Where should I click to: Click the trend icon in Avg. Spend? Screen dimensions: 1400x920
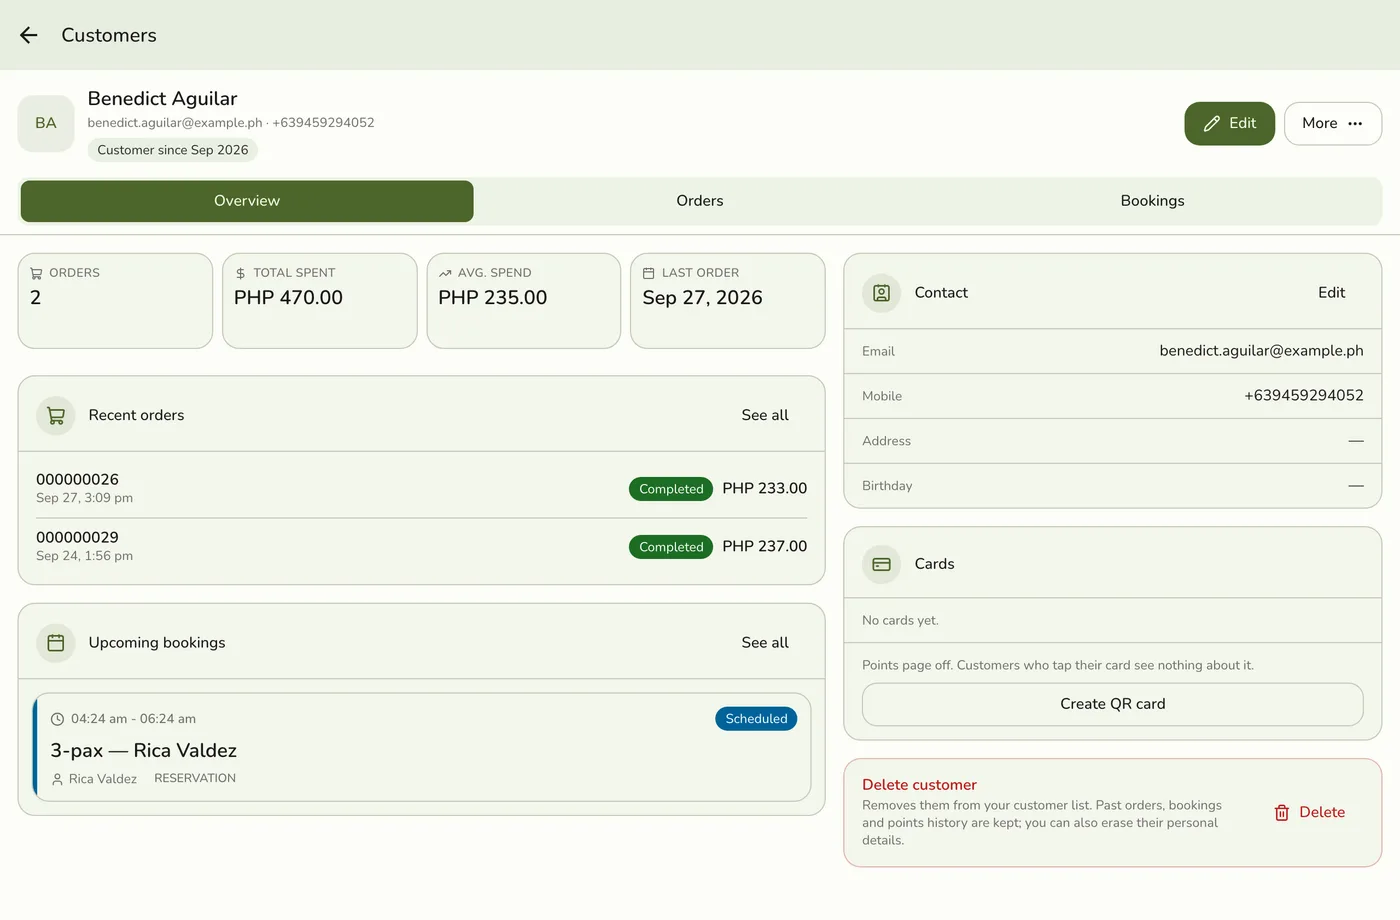(x=445, y=273)
